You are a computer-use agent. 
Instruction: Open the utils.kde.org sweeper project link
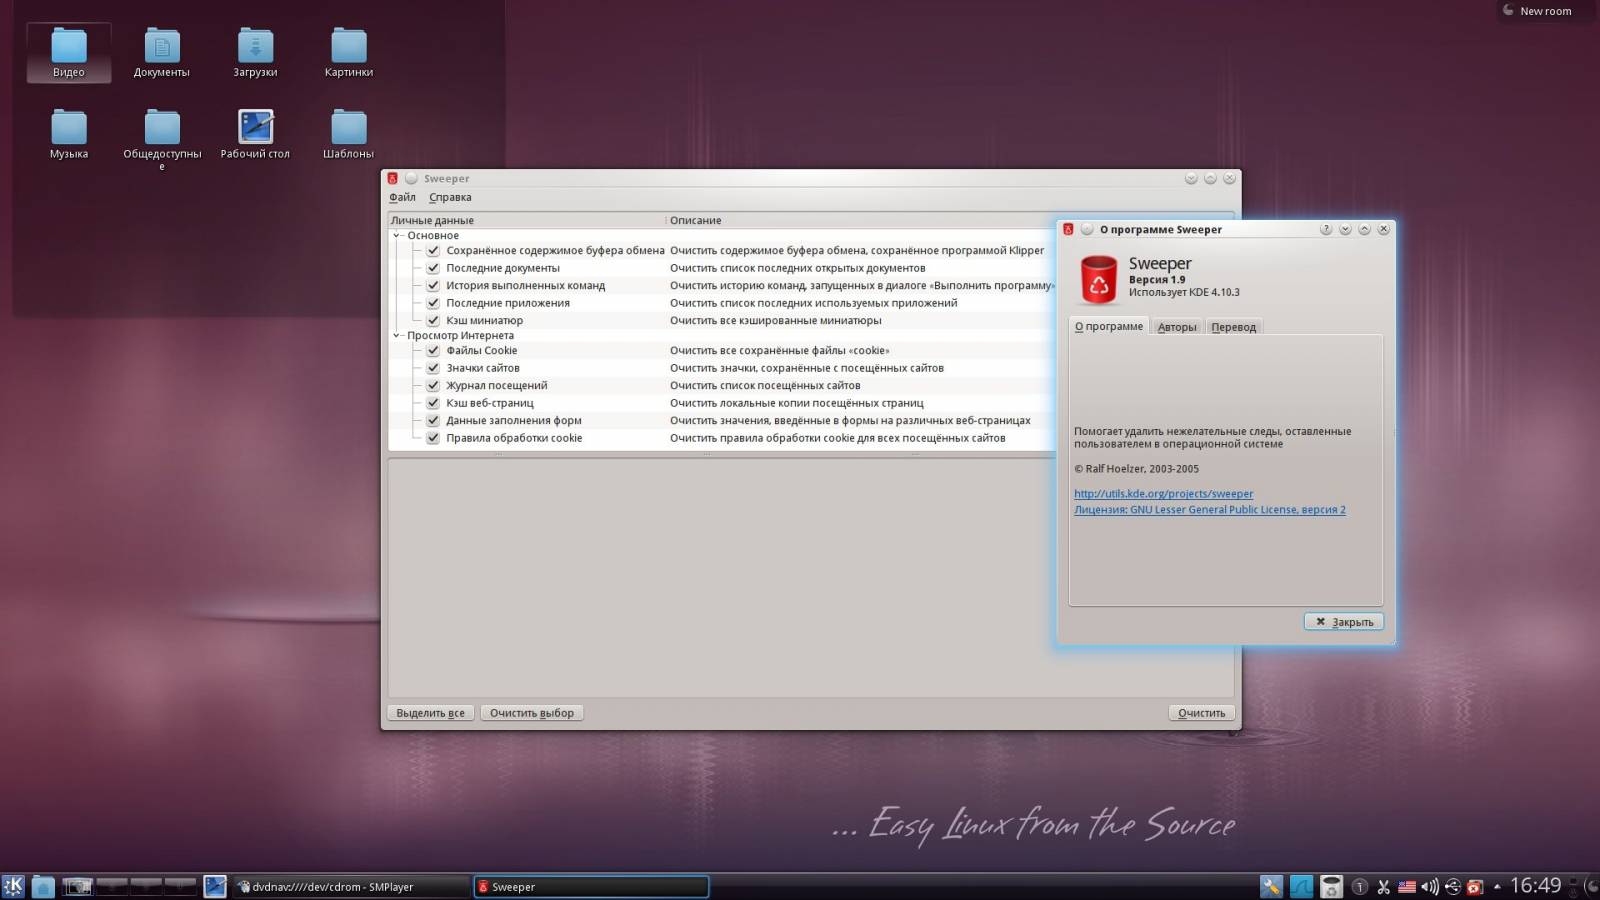click(x=1163, y=494)
